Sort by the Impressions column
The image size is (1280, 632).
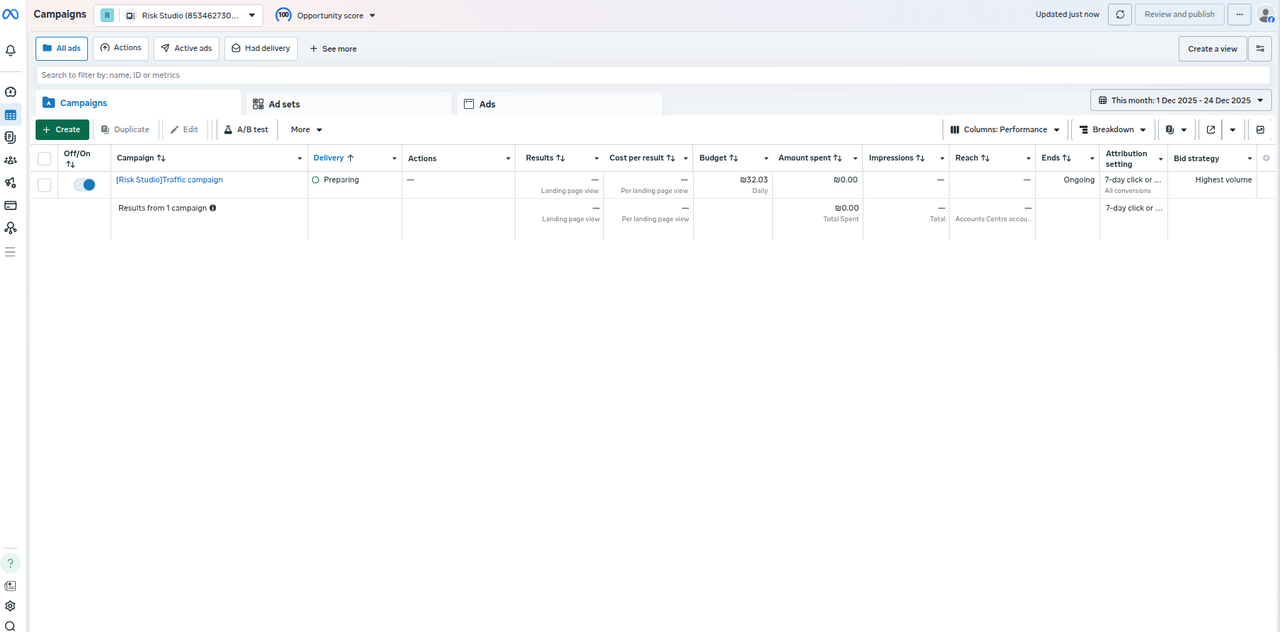point(897,158)
